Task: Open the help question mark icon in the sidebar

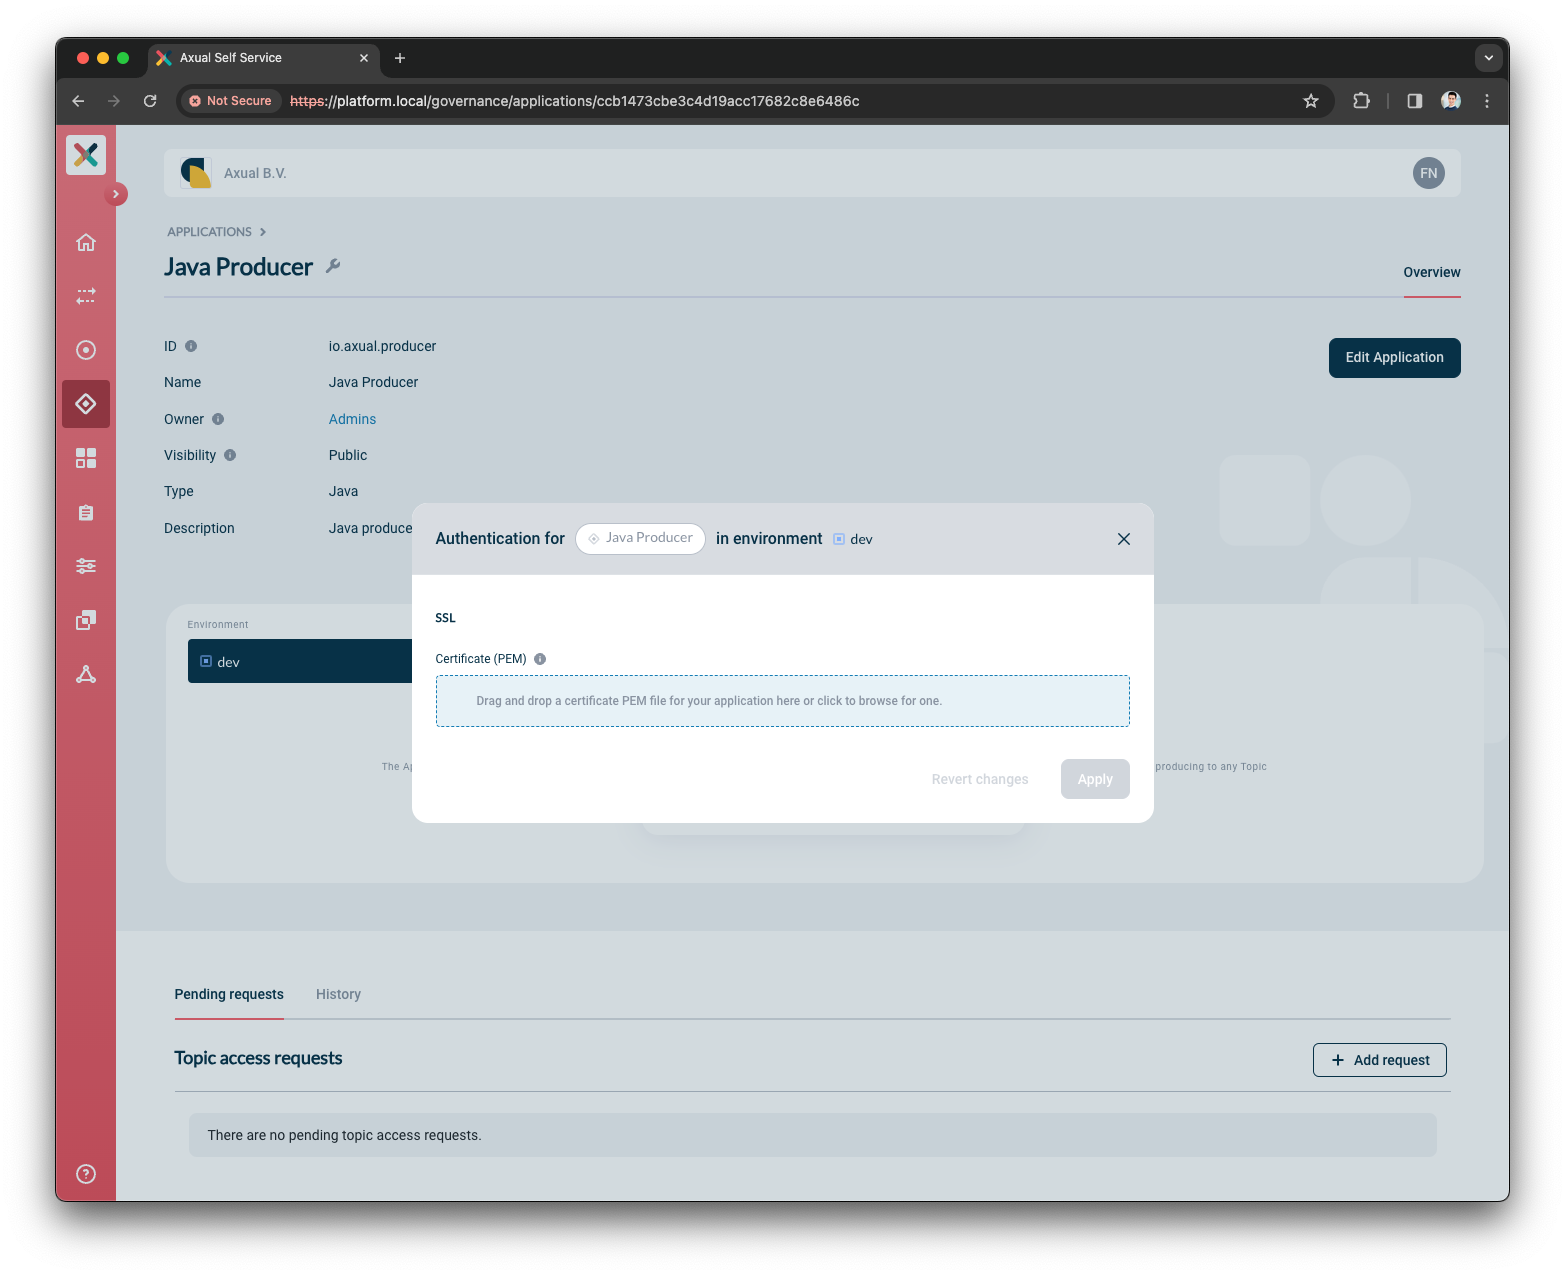Action: pos(86,1174)
